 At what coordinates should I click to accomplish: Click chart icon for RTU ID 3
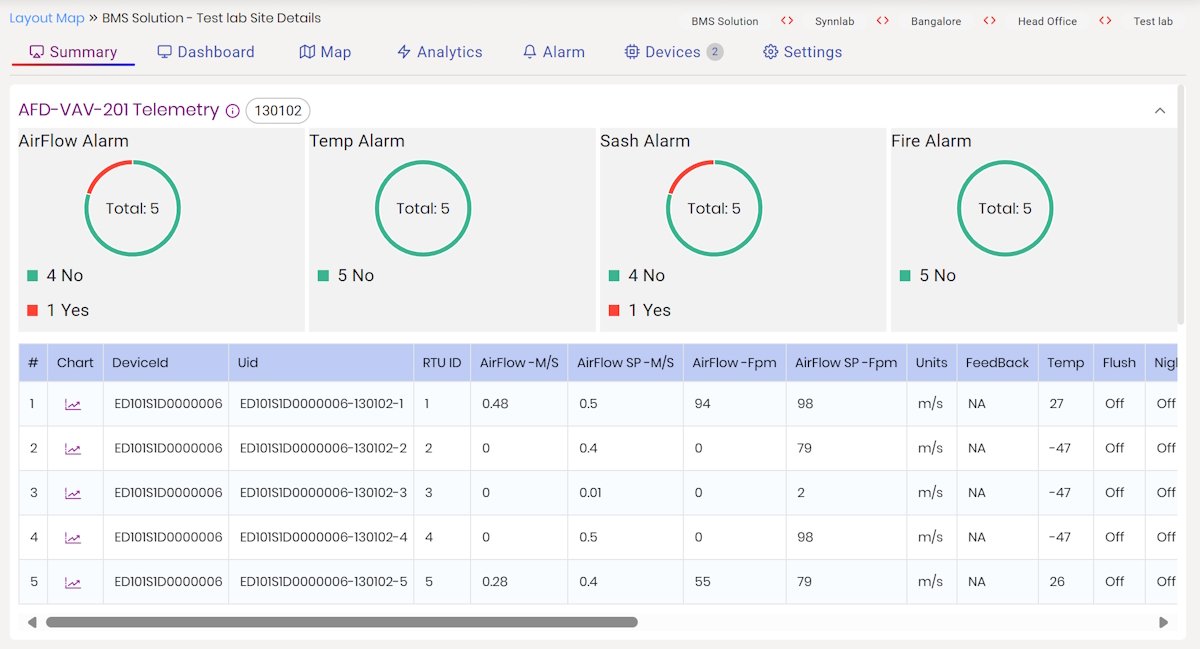[x=73, y=493]
